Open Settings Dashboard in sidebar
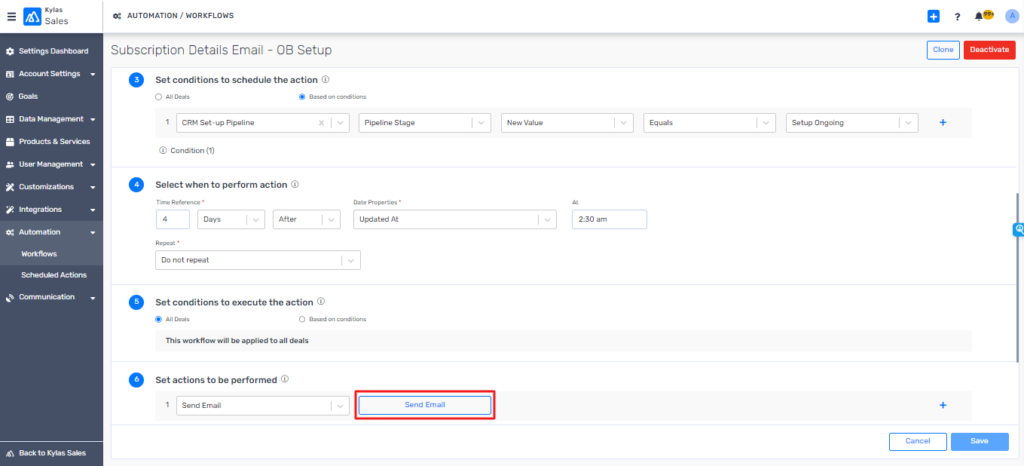The width and height of the screenshot is (1024, 466). 52,51
